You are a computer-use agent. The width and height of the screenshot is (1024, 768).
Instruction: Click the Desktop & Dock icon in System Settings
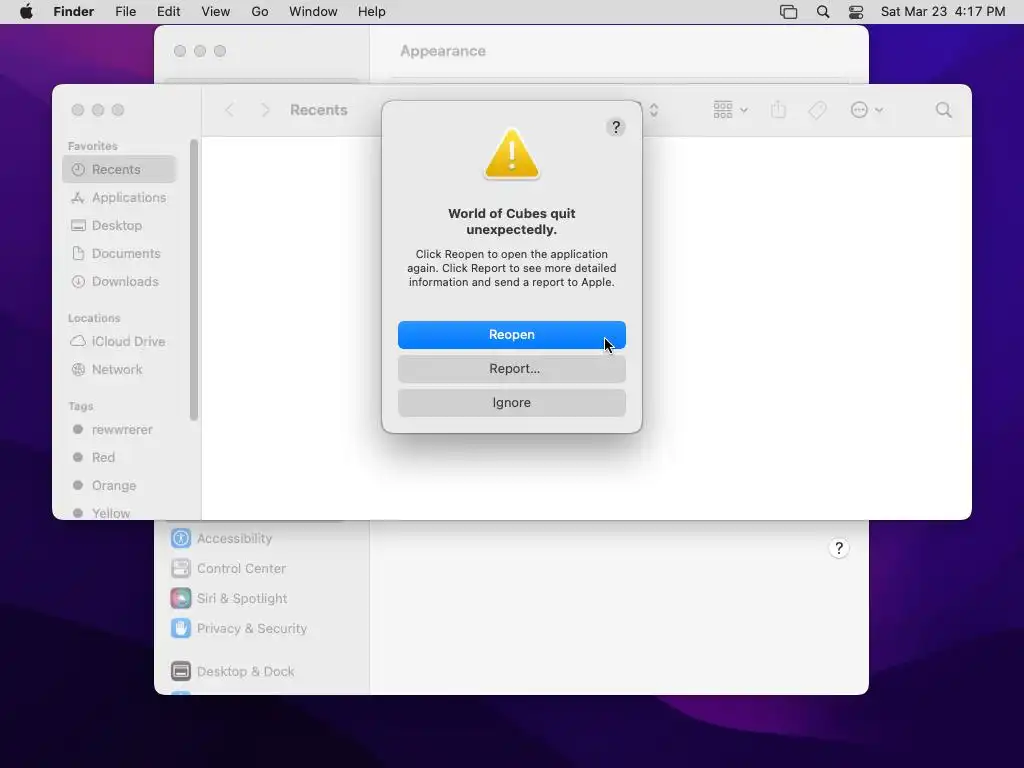pos(181,671)
